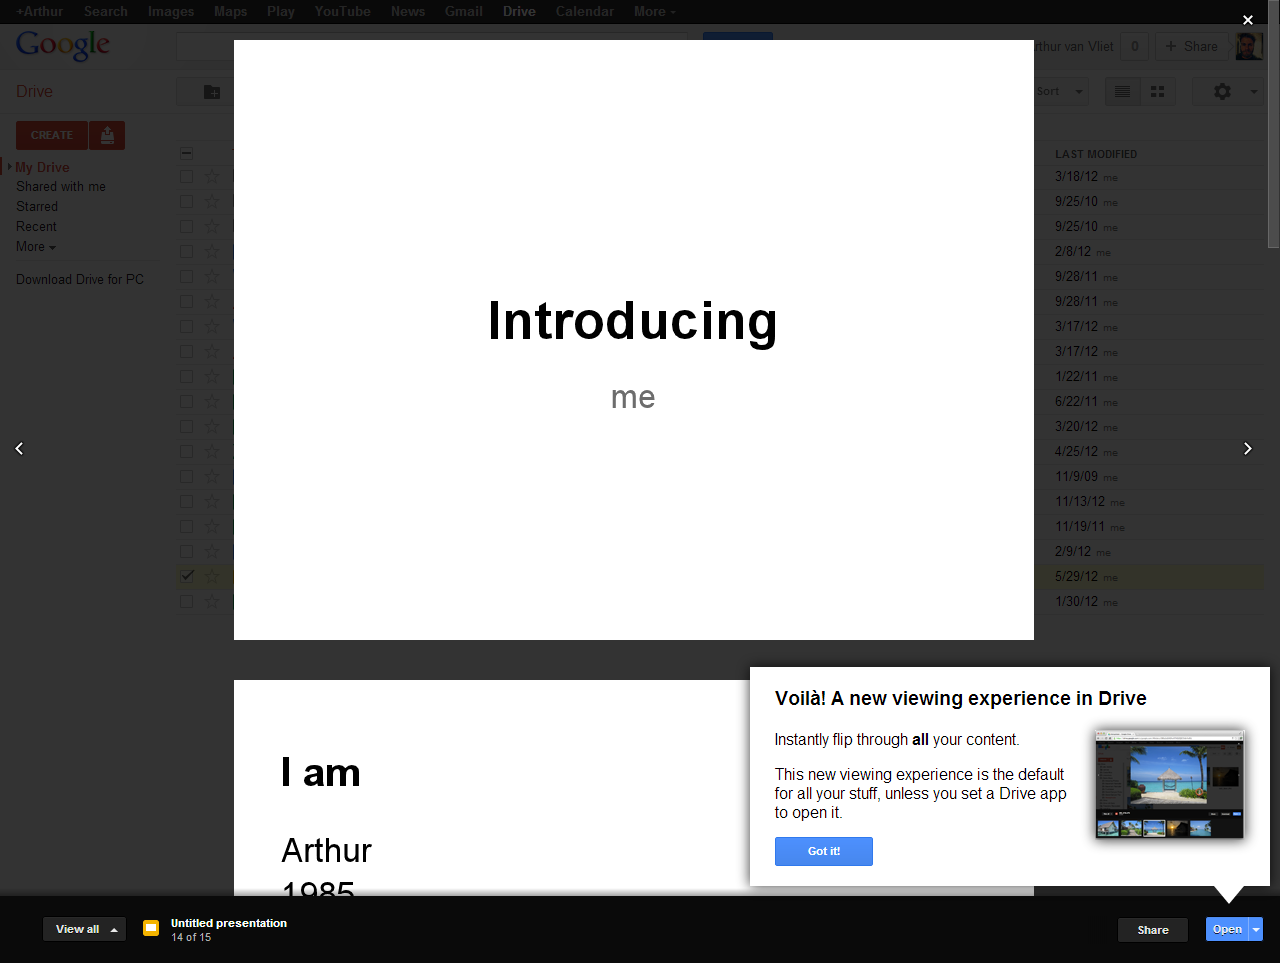This screenshot has height=963, width=1280.
Task: Switch to list view
Action: pyautogui.click(x=1123, y=92)
